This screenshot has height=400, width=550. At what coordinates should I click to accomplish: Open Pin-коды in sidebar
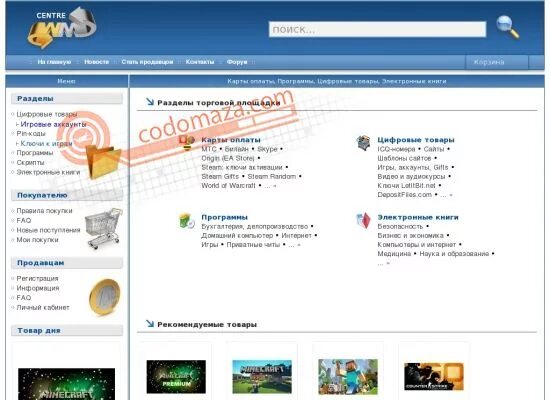(x=31, y=134)
